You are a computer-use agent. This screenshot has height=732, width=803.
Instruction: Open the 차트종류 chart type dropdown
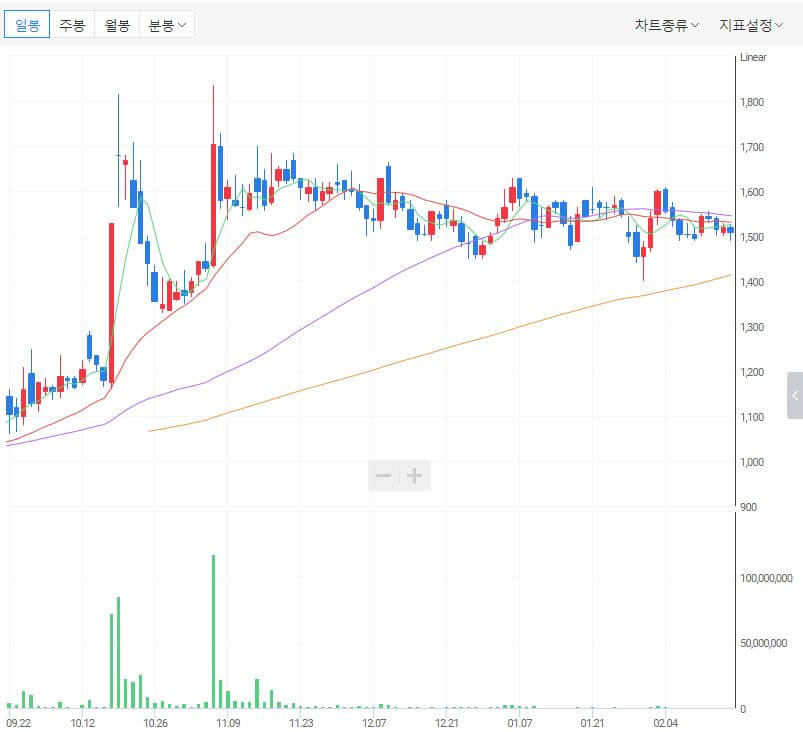(667, 25)
